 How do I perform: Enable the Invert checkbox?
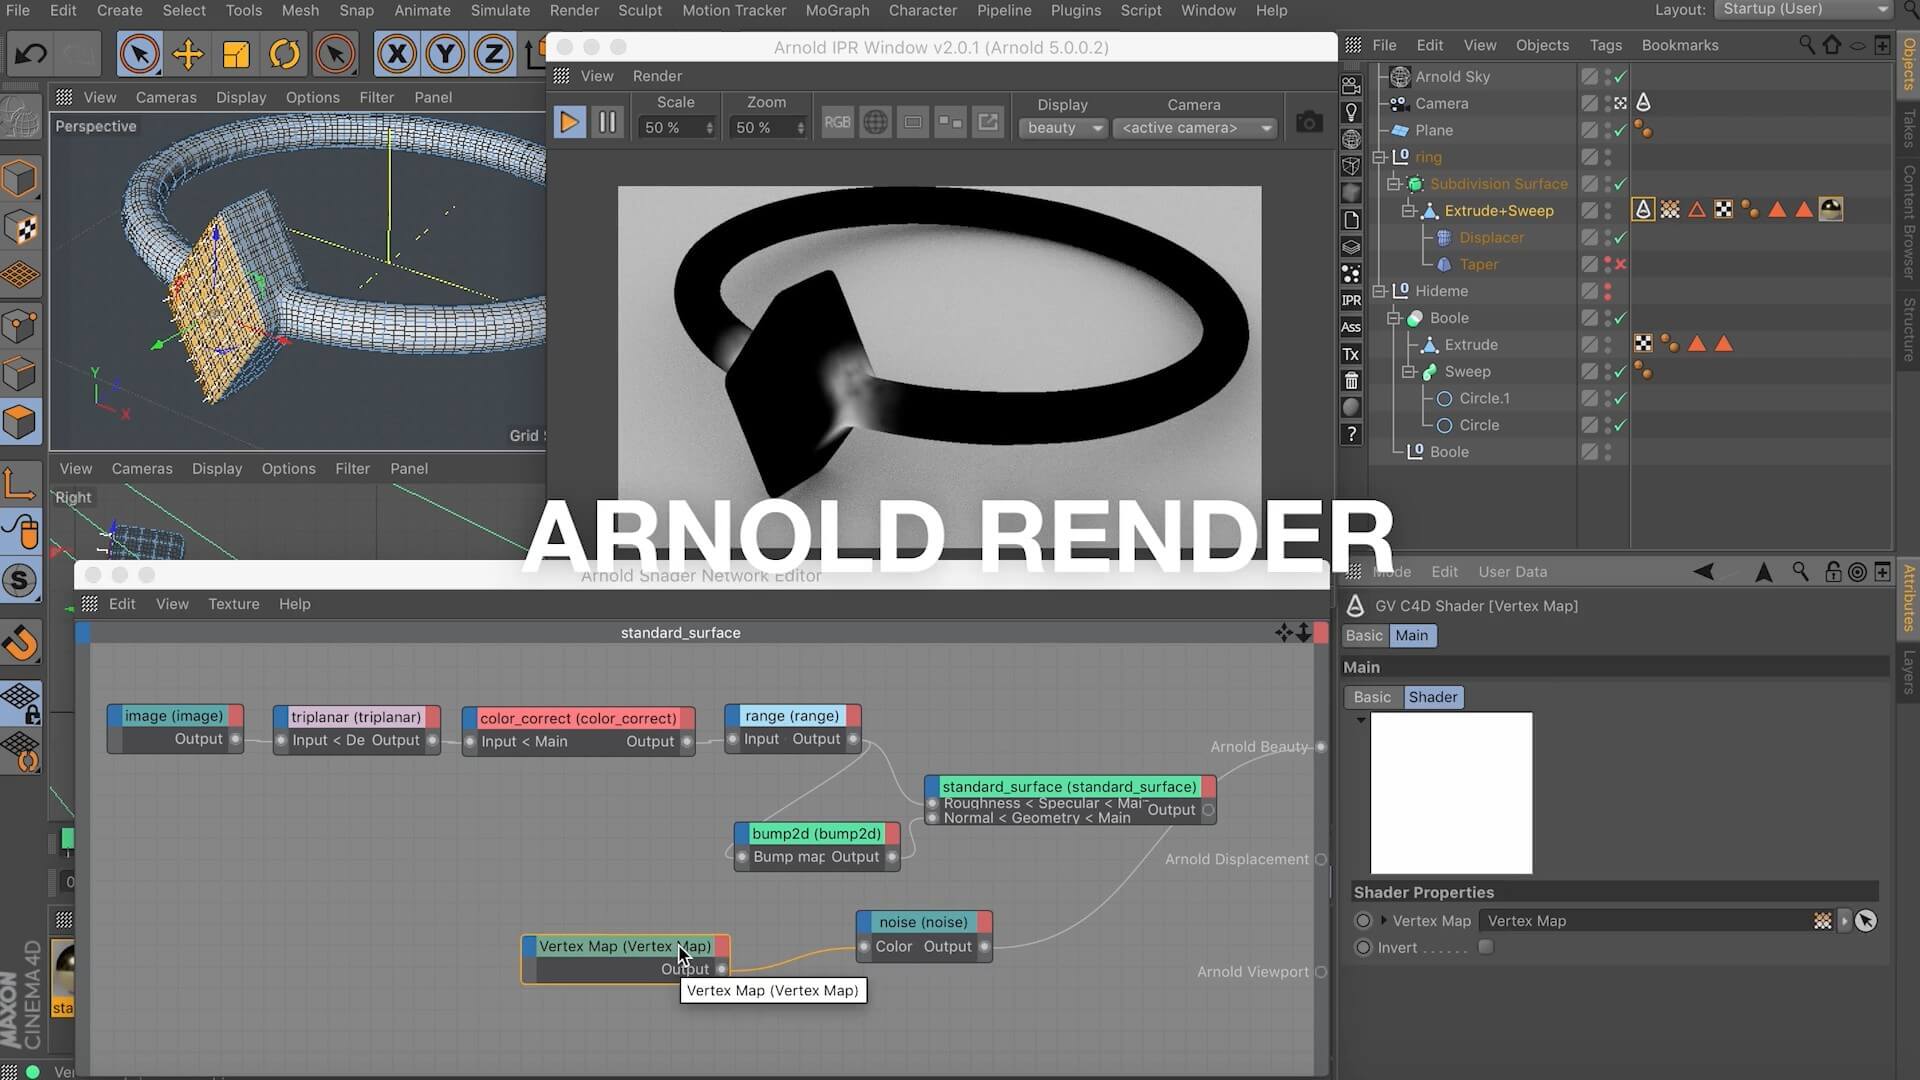[1486, 947]
